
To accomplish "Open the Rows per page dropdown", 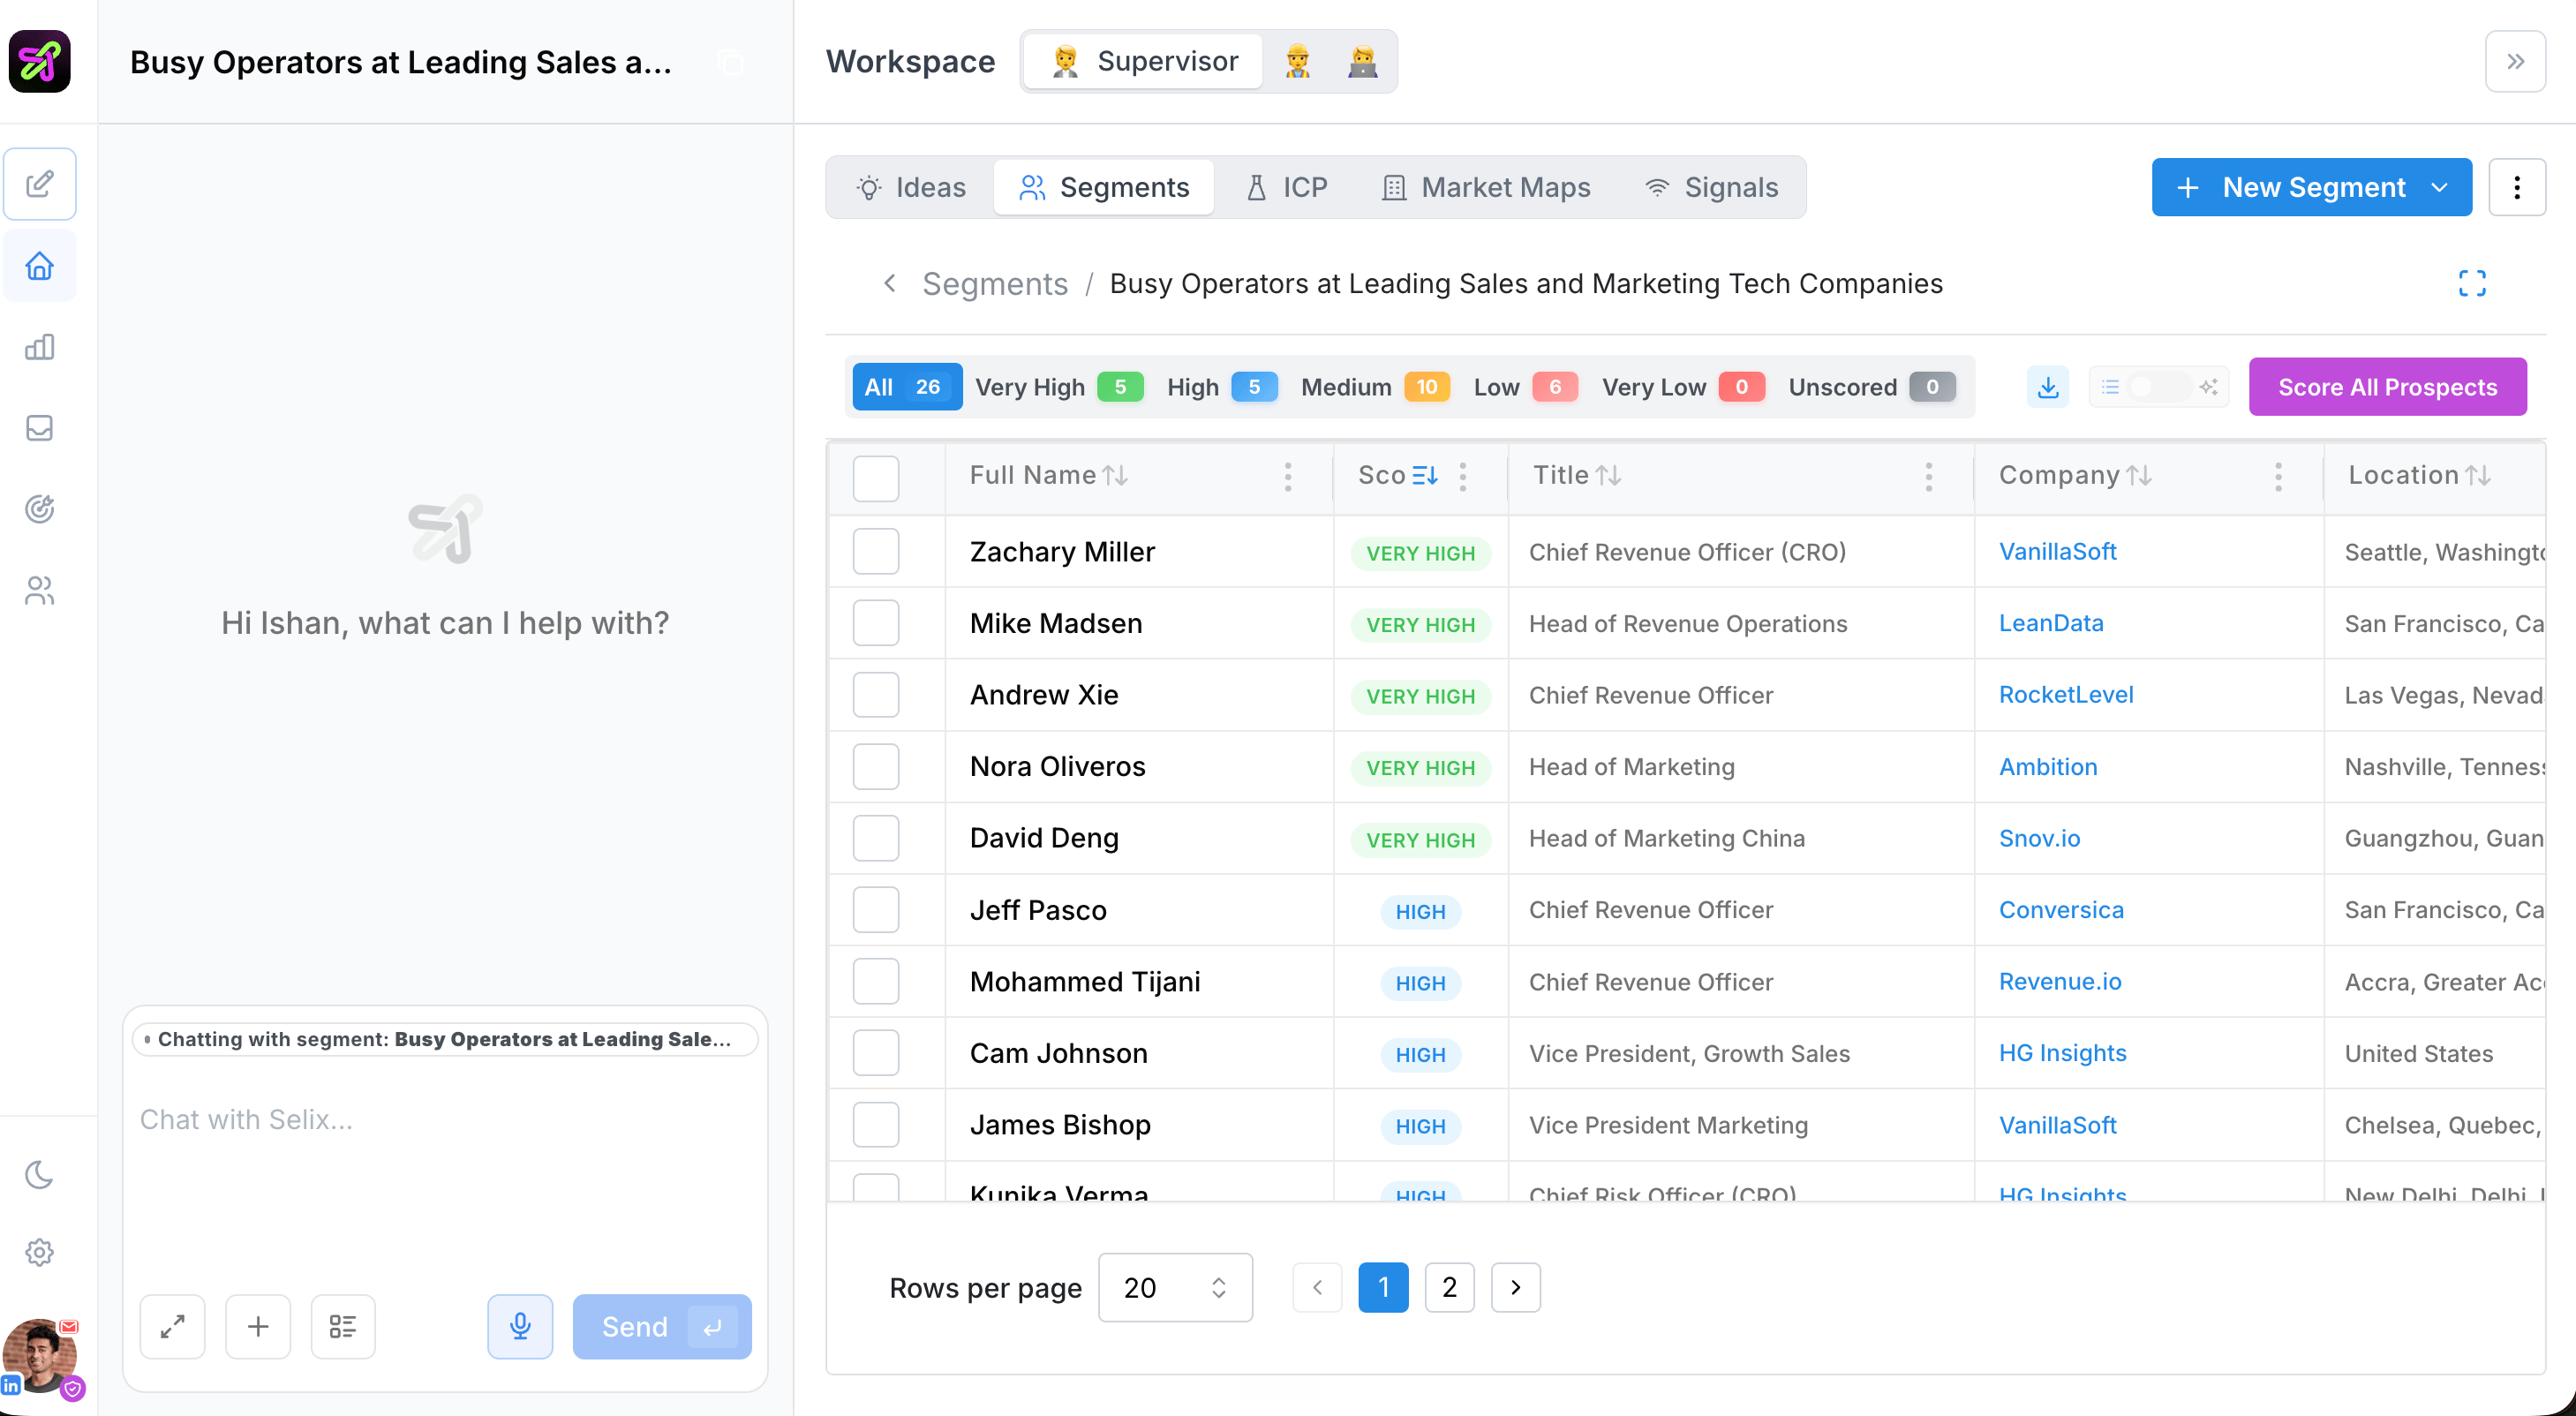I will point(1175,1288).
